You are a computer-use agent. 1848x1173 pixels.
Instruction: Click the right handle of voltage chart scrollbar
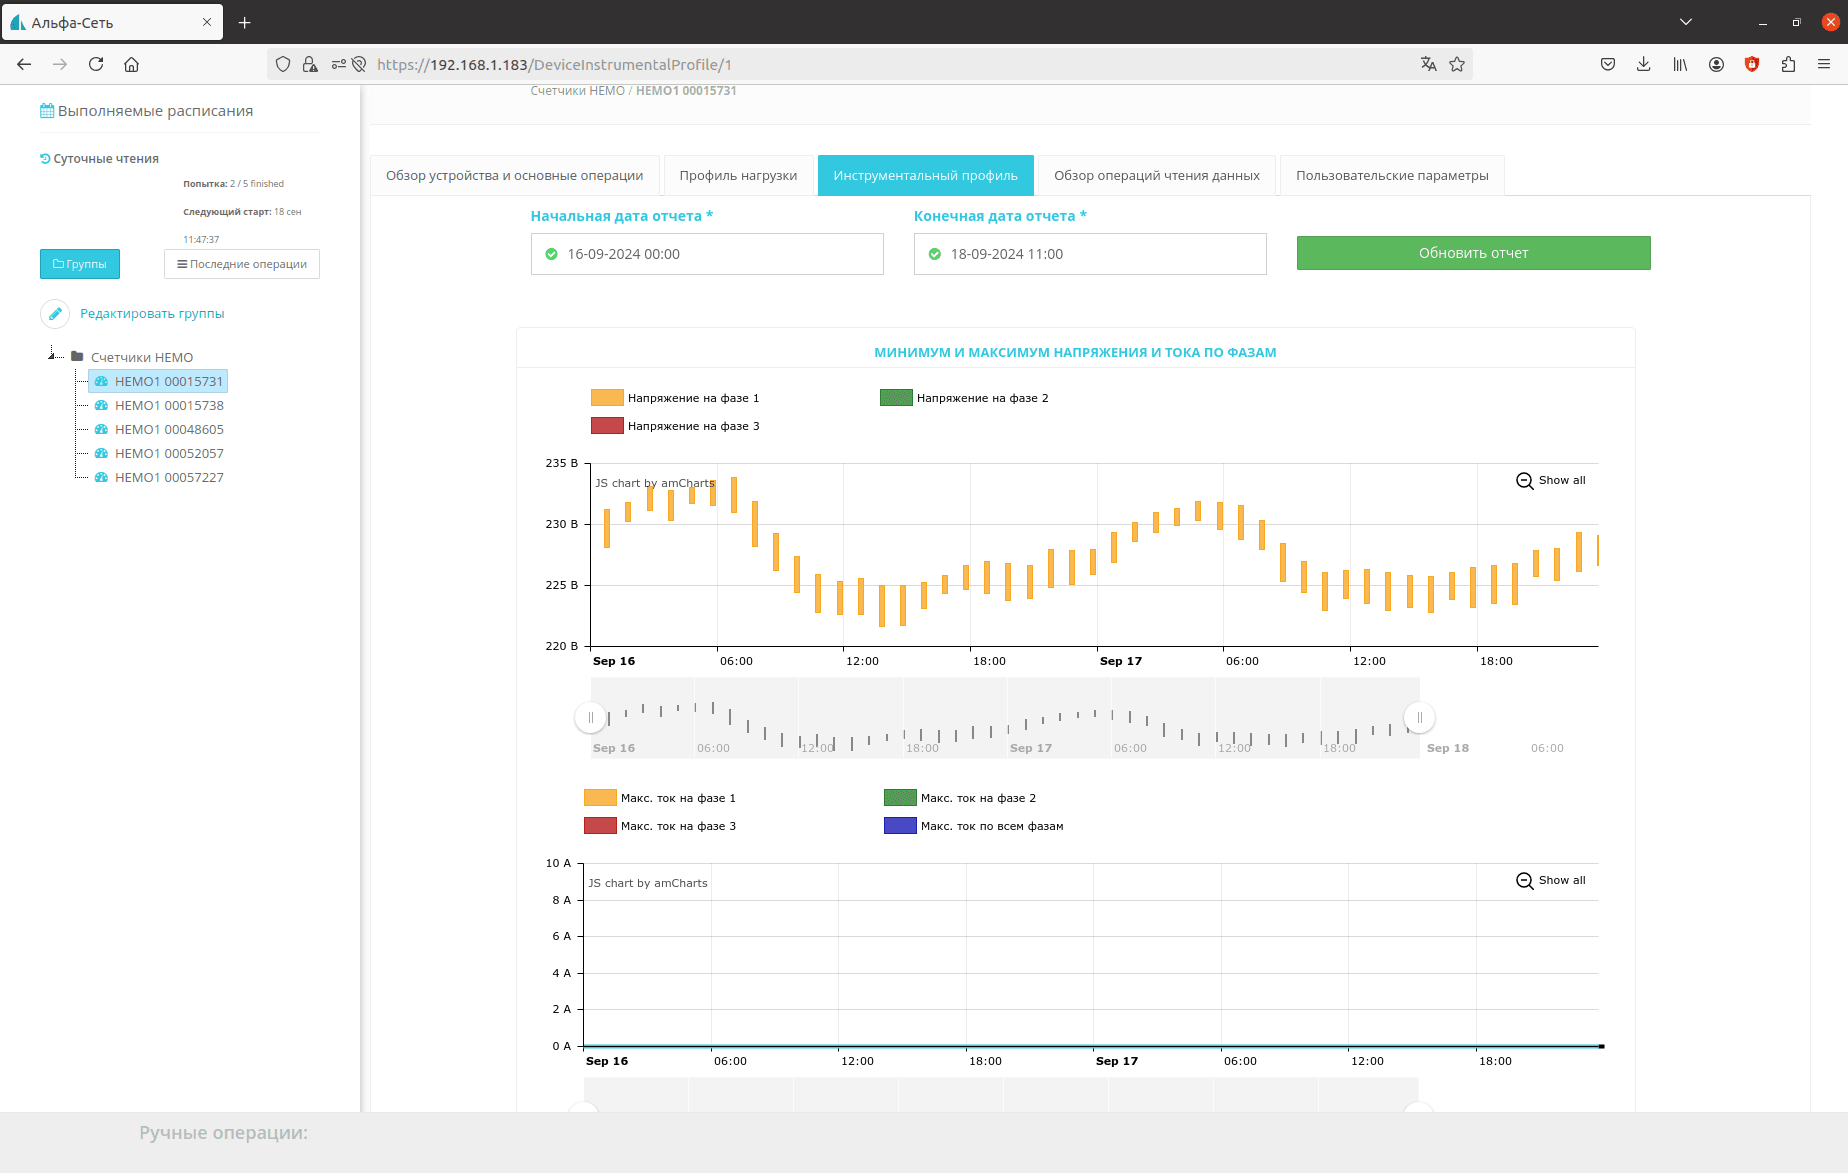point(1419,717)
